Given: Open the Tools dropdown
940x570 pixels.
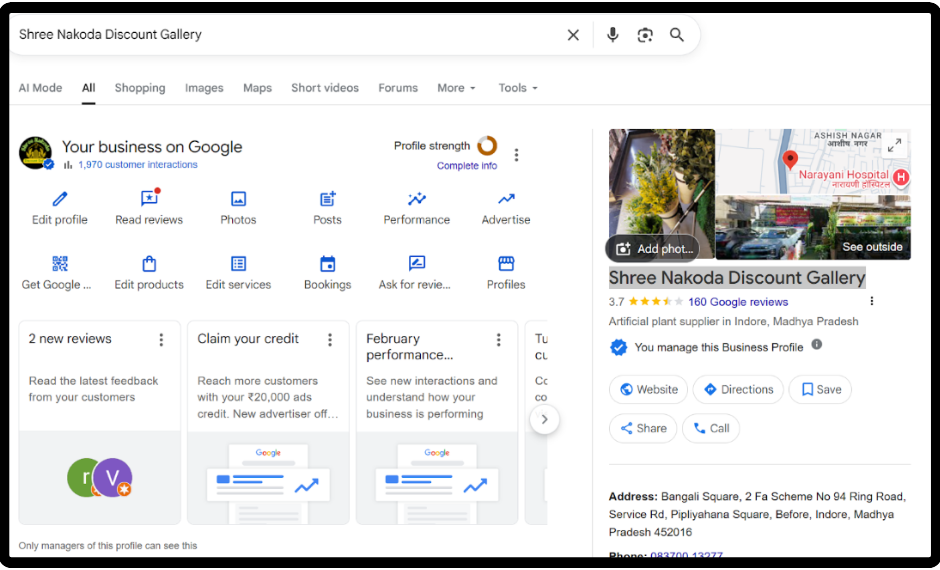Looking at the screenshot, I should coord(518,88).
